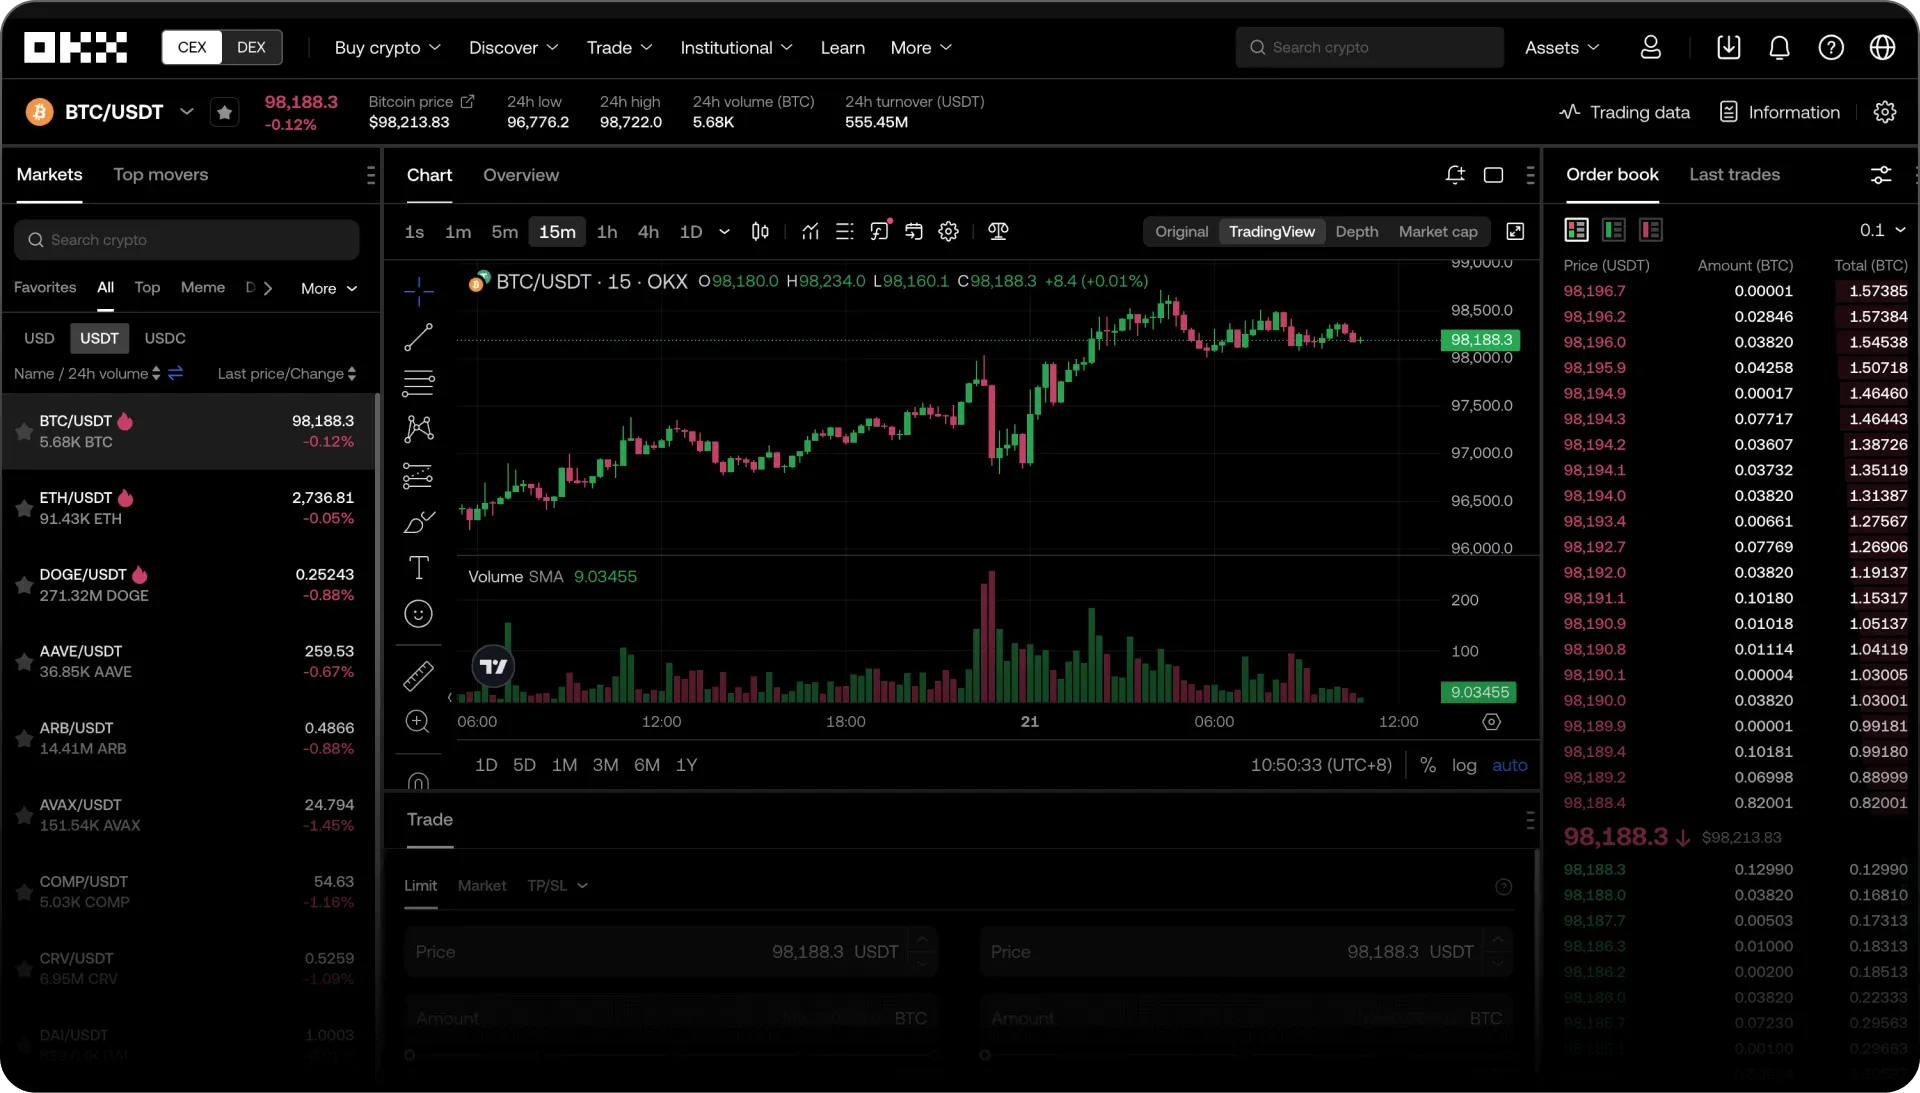Create a price alert via the bell icon
The image size is (1920, 1093).
tap(1455, 175)
